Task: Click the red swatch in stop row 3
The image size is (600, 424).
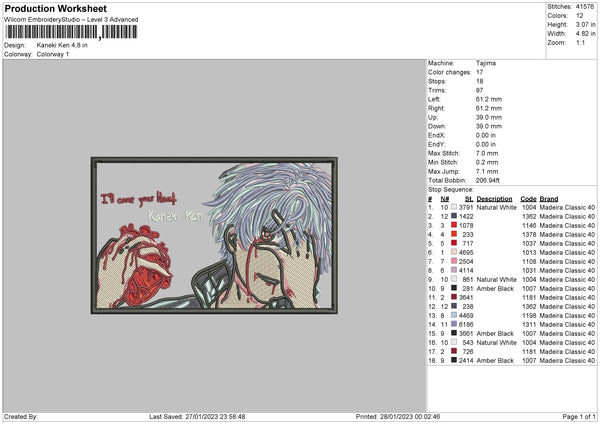Action: (x=454, y=225)
